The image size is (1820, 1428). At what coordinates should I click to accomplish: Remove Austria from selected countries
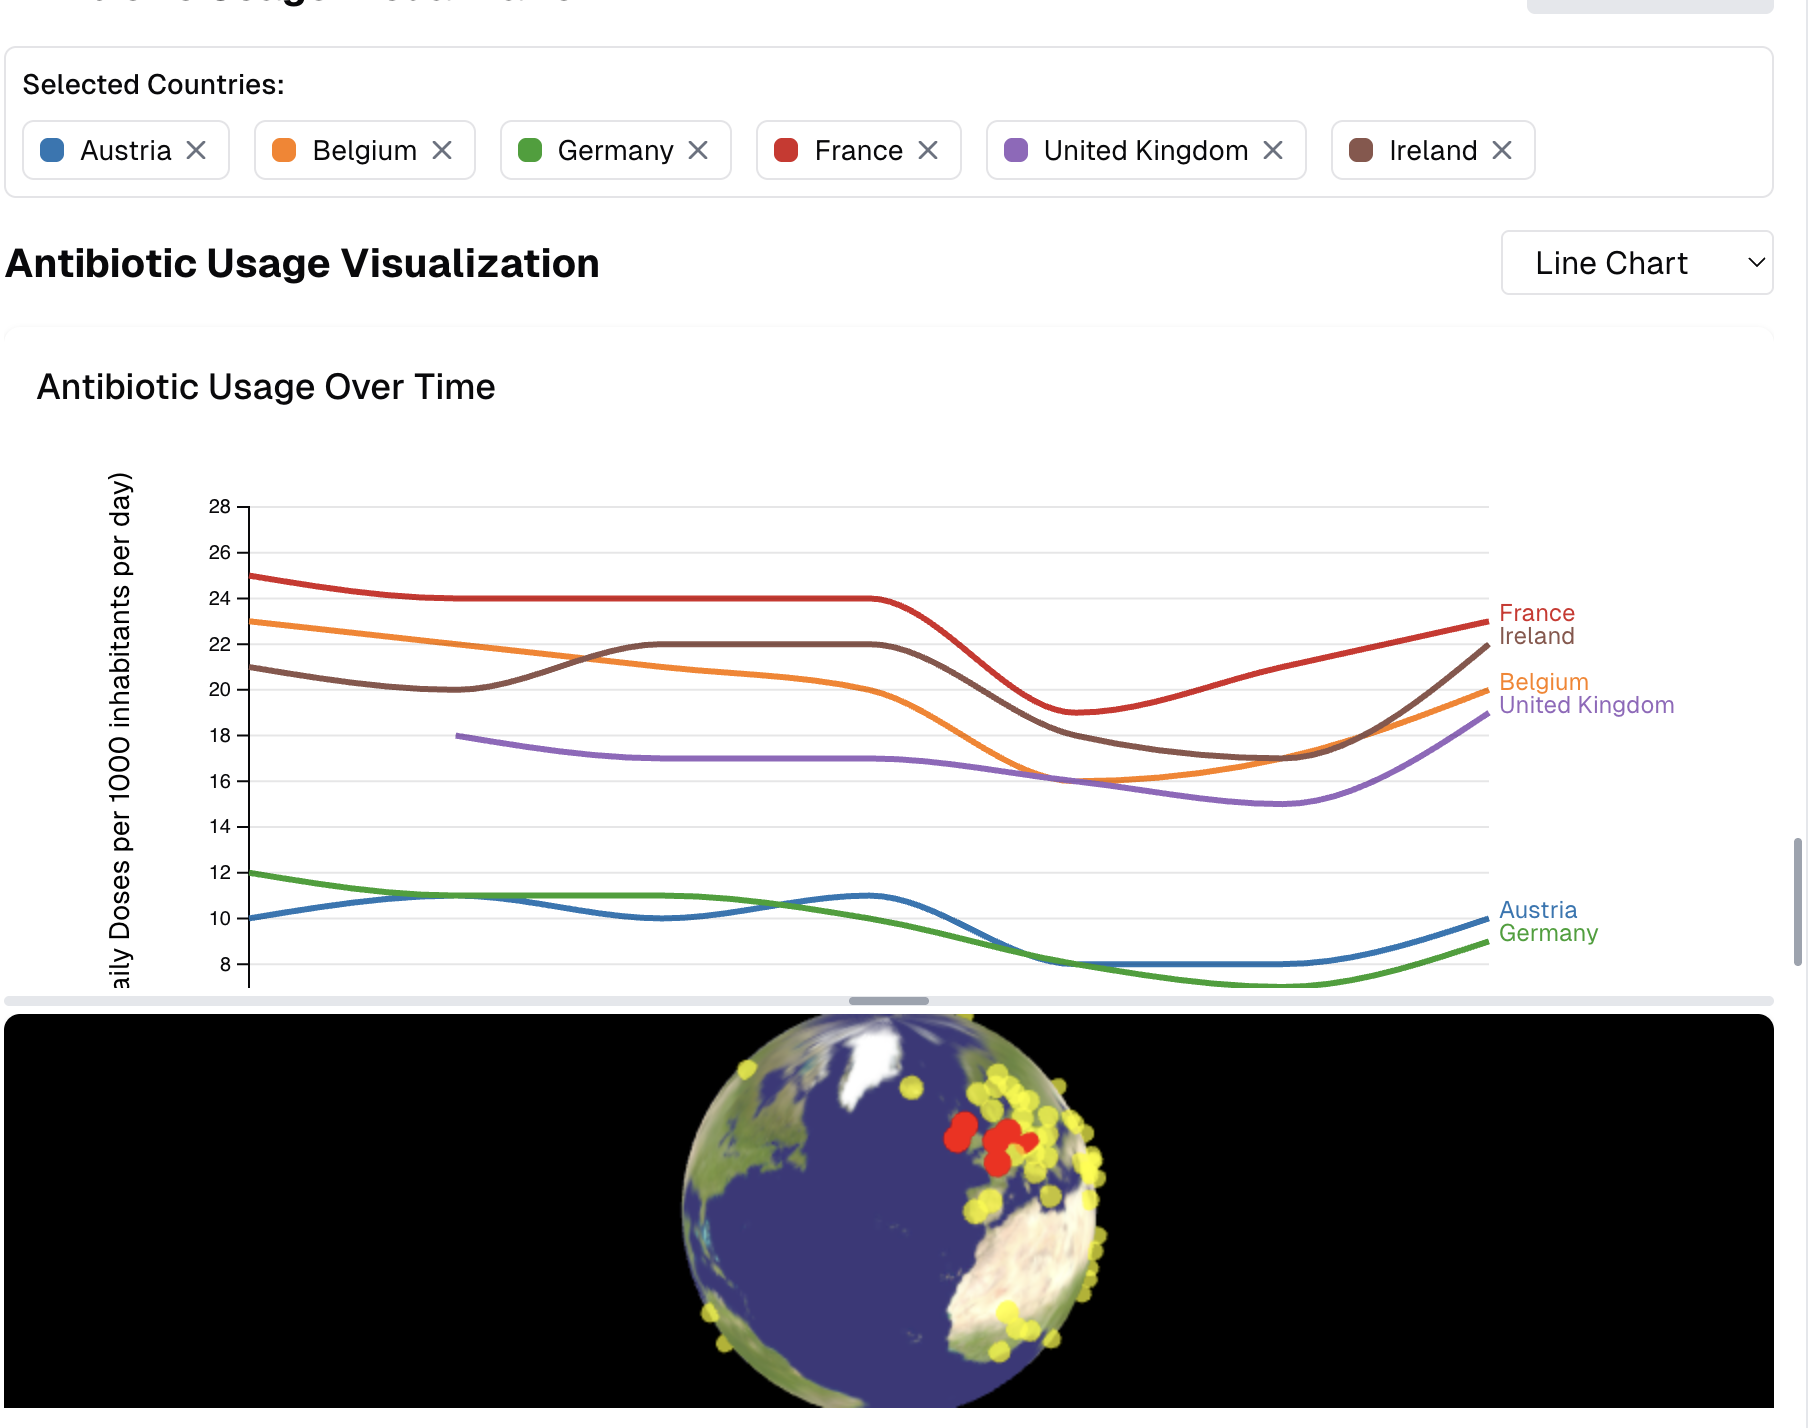[x=196, y=150]
